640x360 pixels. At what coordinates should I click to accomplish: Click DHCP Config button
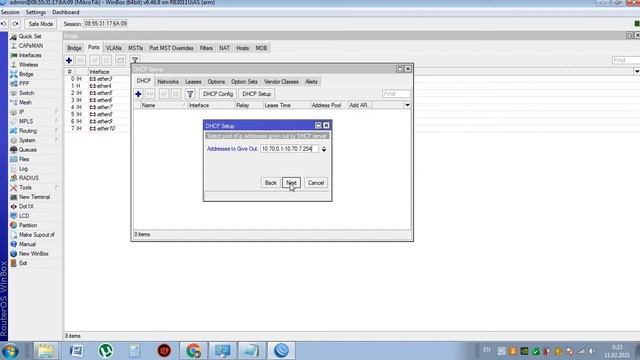[218, 94]
